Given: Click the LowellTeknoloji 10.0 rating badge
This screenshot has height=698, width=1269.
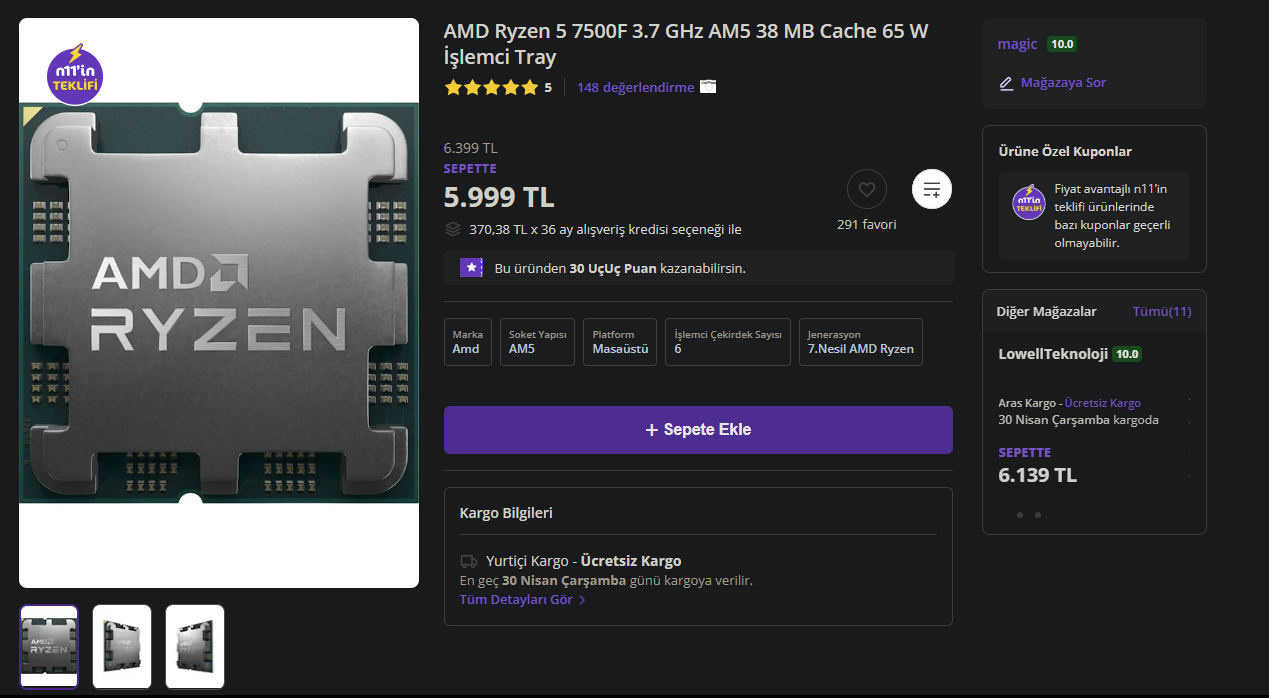Looking at the screenshot, I should tap(1127, 354).
